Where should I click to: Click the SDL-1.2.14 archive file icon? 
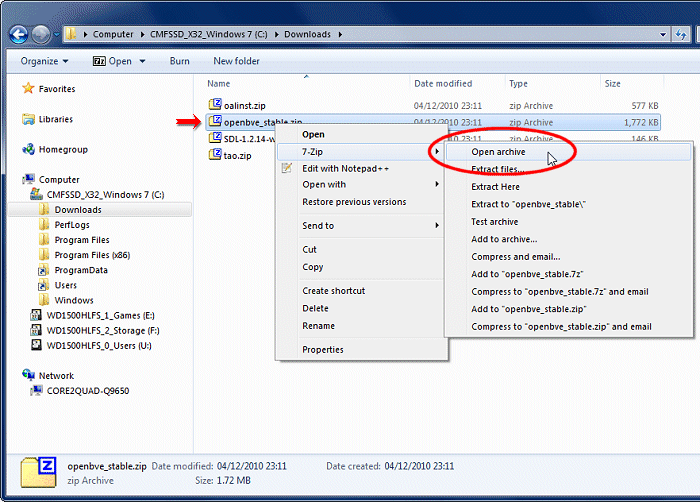coord(215,138)
